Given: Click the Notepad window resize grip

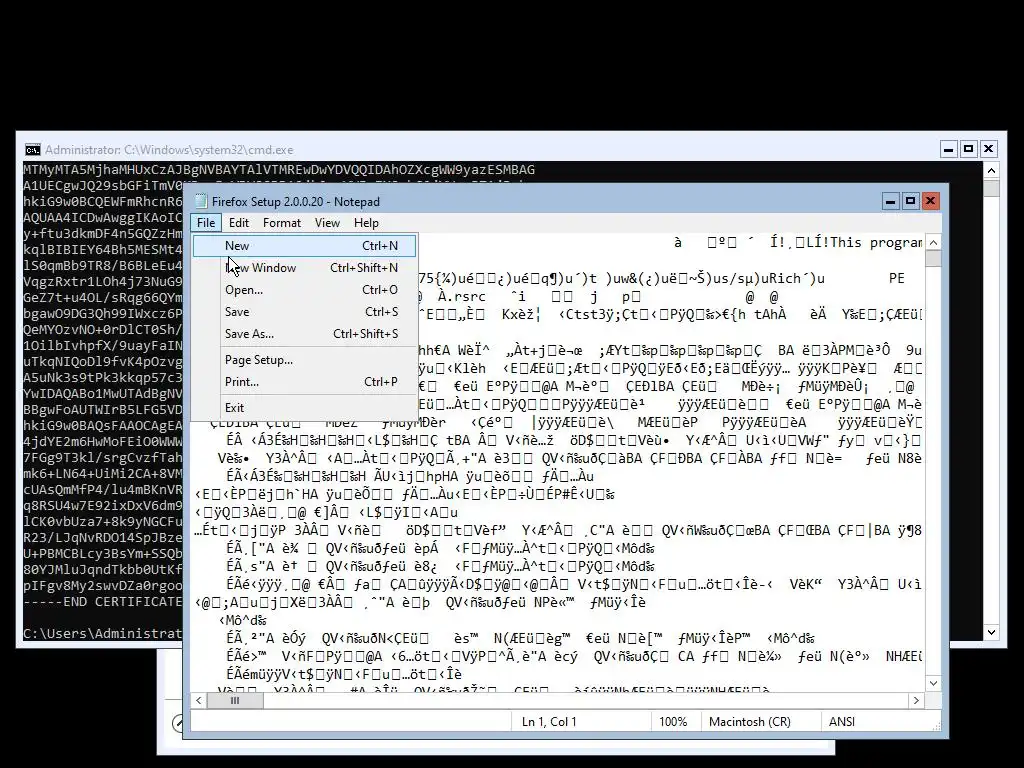Looking at the screenshot, I should tap(936, 726).
